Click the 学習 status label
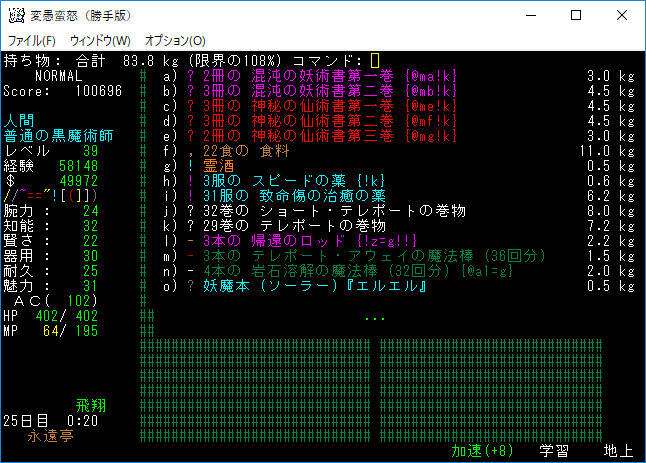 (554, 451)
